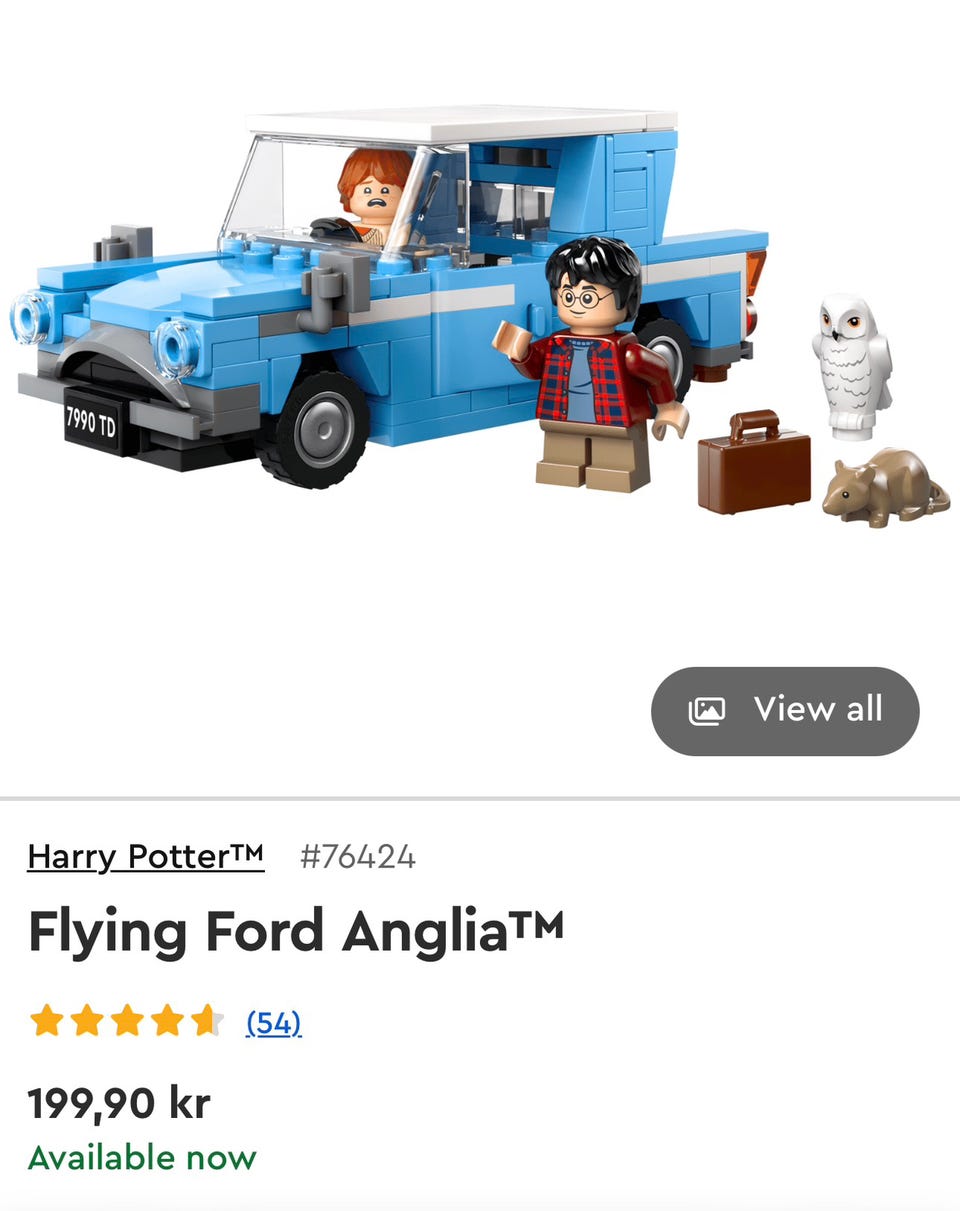Click the Ron minifigure inside the car
This screenshot has width=960, height=1211.
pyautogui.click(x=376, y=197)
